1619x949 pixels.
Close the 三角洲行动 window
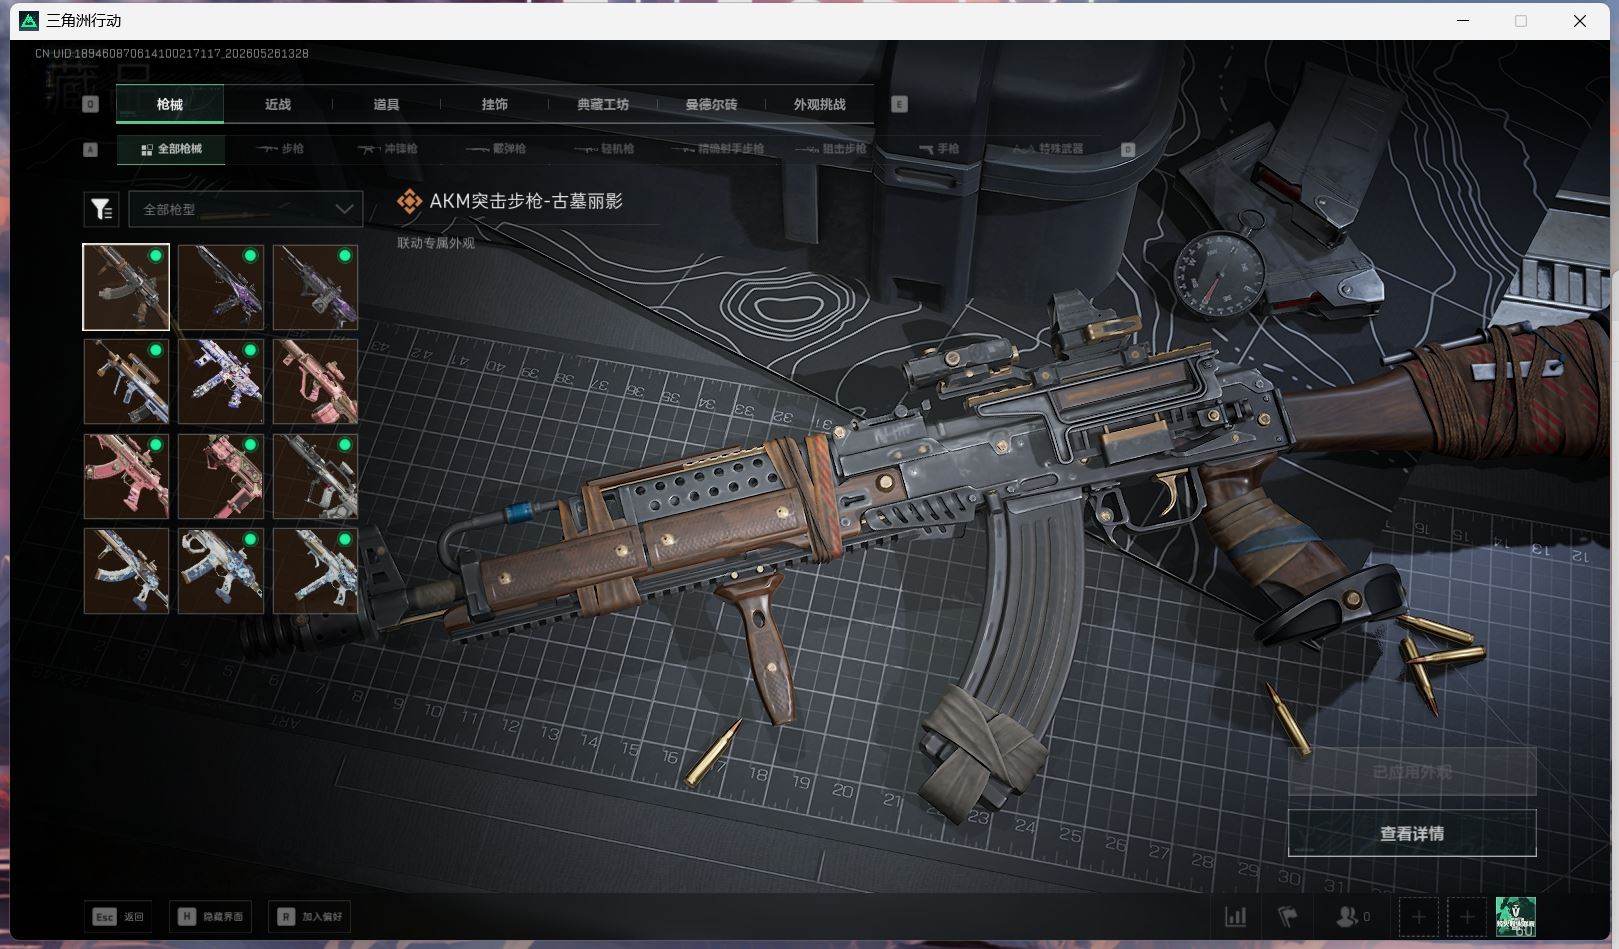[1580, 20]
